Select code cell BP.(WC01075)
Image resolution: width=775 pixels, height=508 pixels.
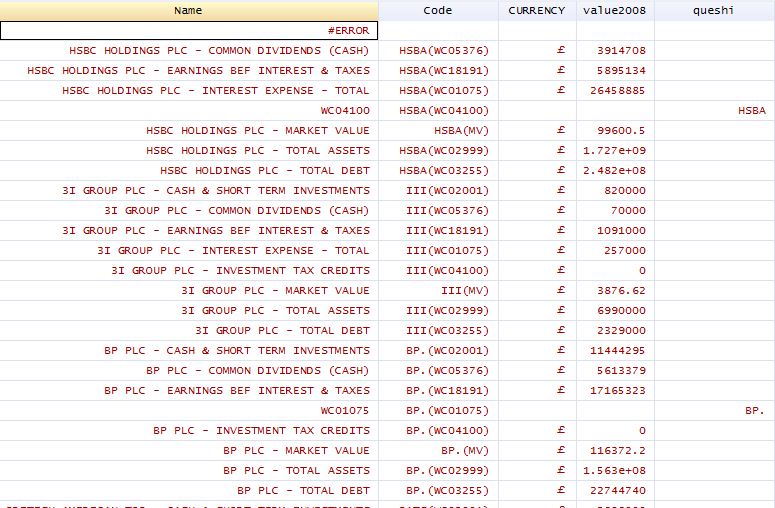438,411
